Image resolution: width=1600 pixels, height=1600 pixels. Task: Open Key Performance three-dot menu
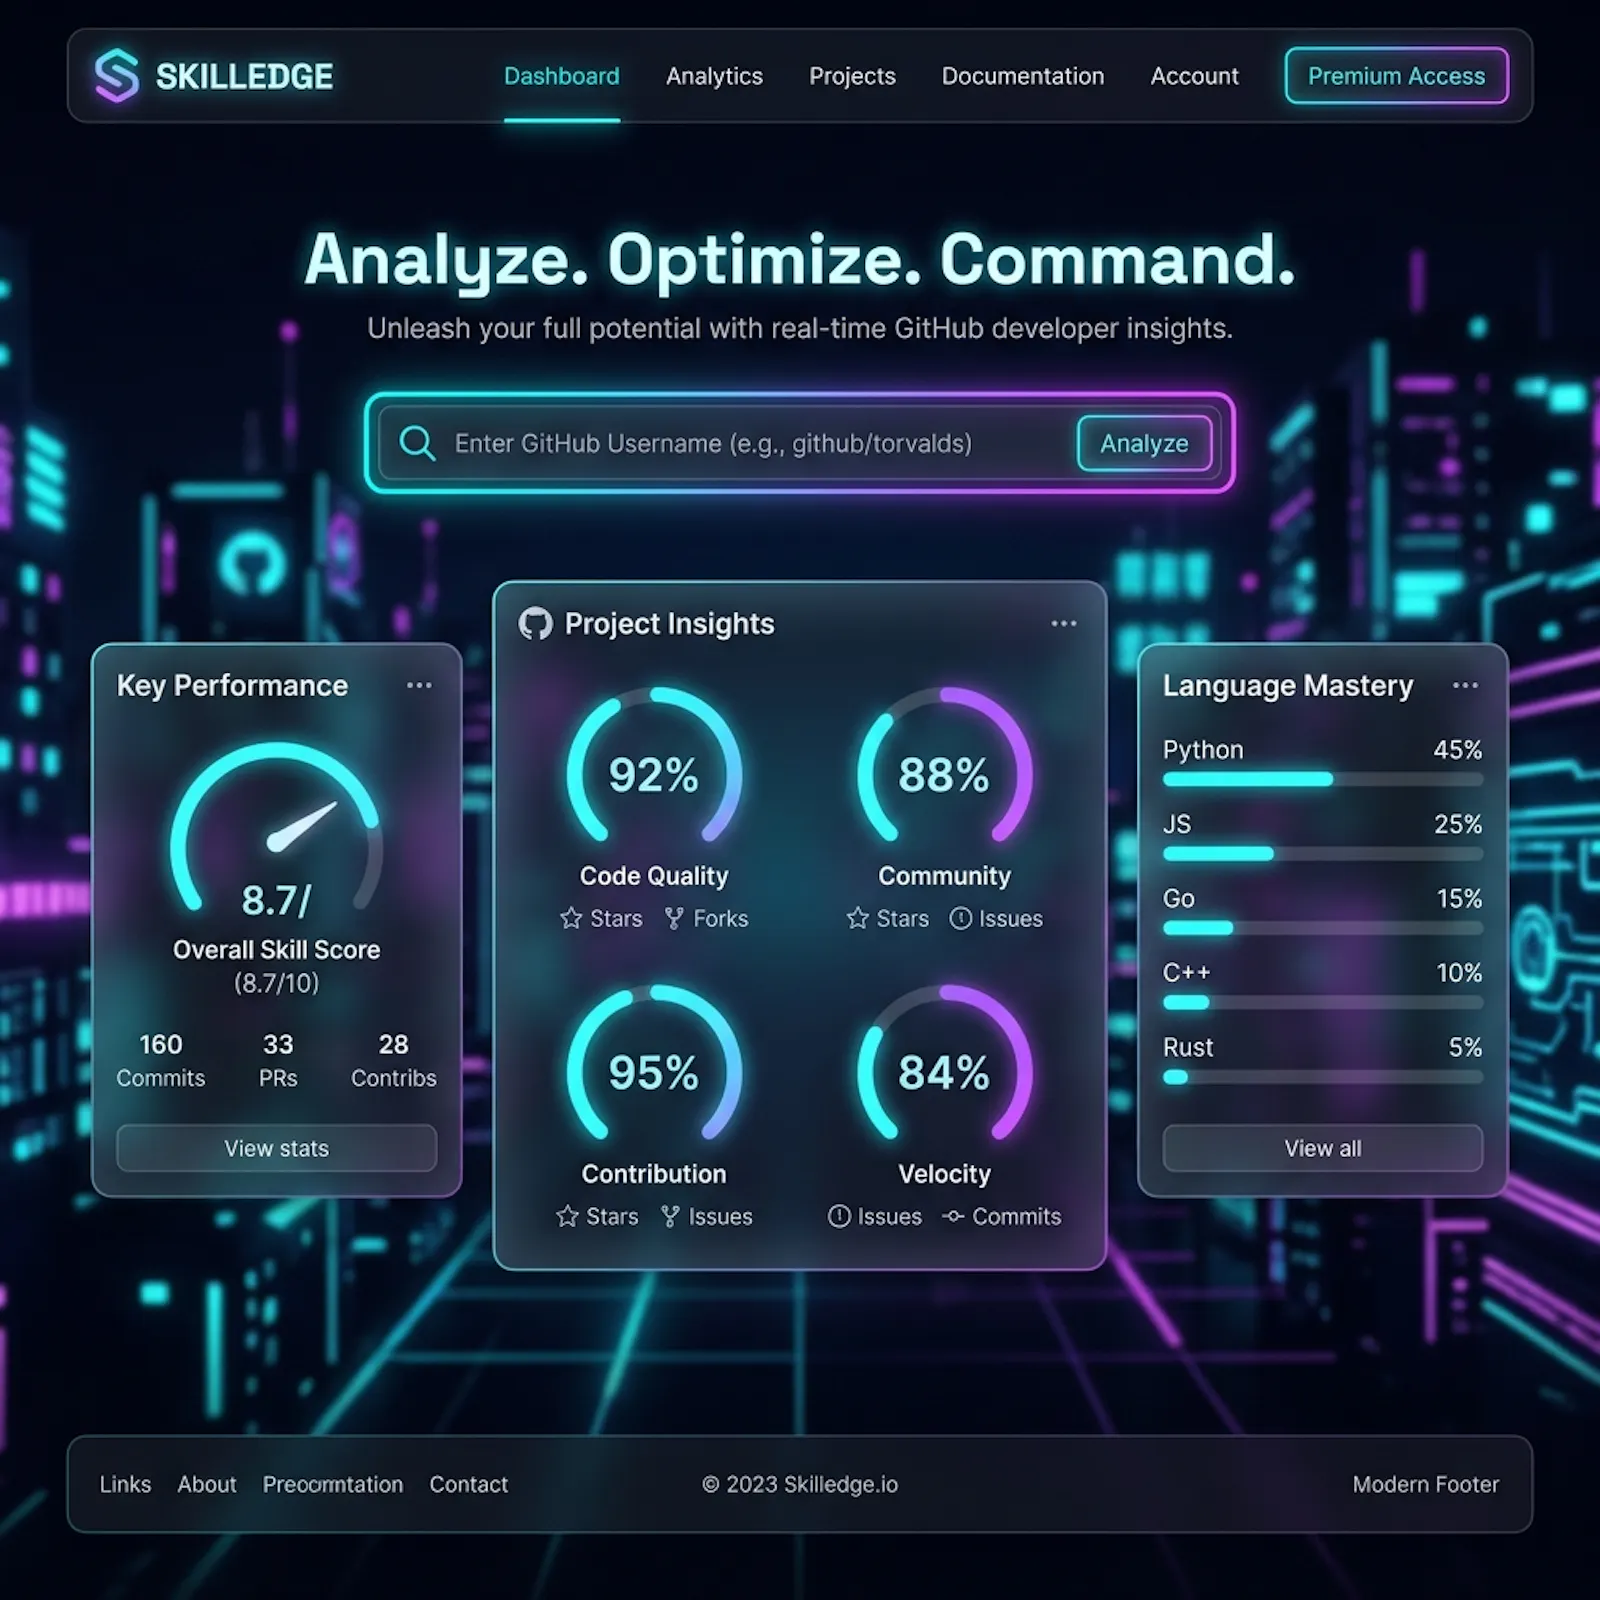(419, 685)
